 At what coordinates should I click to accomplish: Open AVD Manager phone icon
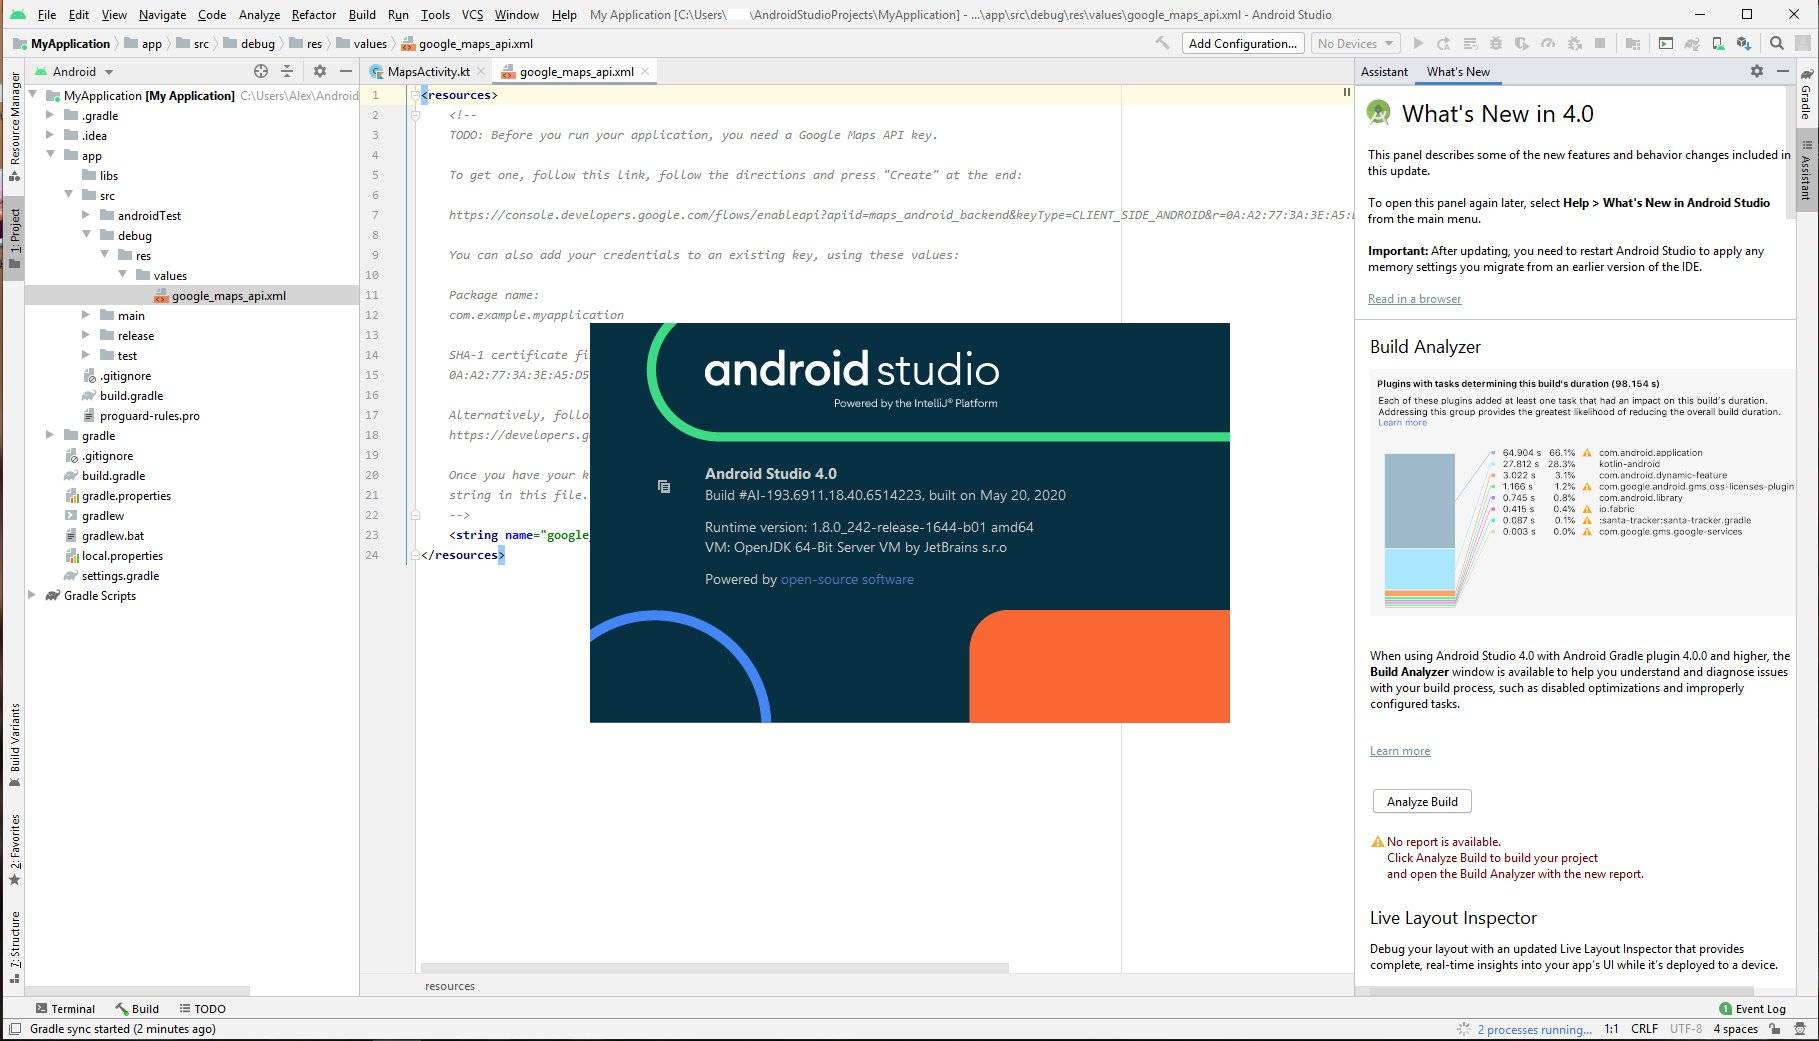pos(1718,43)
